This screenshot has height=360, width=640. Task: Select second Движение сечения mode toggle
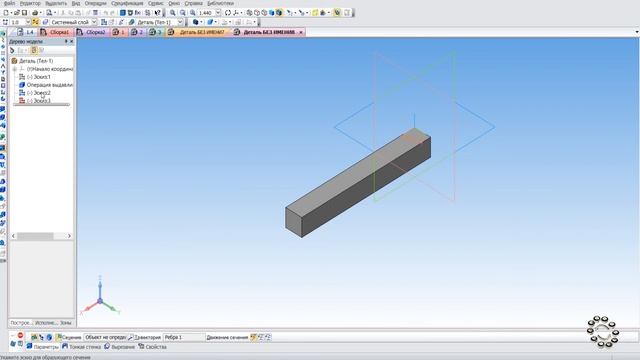pyautogui.click(x=261, y=337)
